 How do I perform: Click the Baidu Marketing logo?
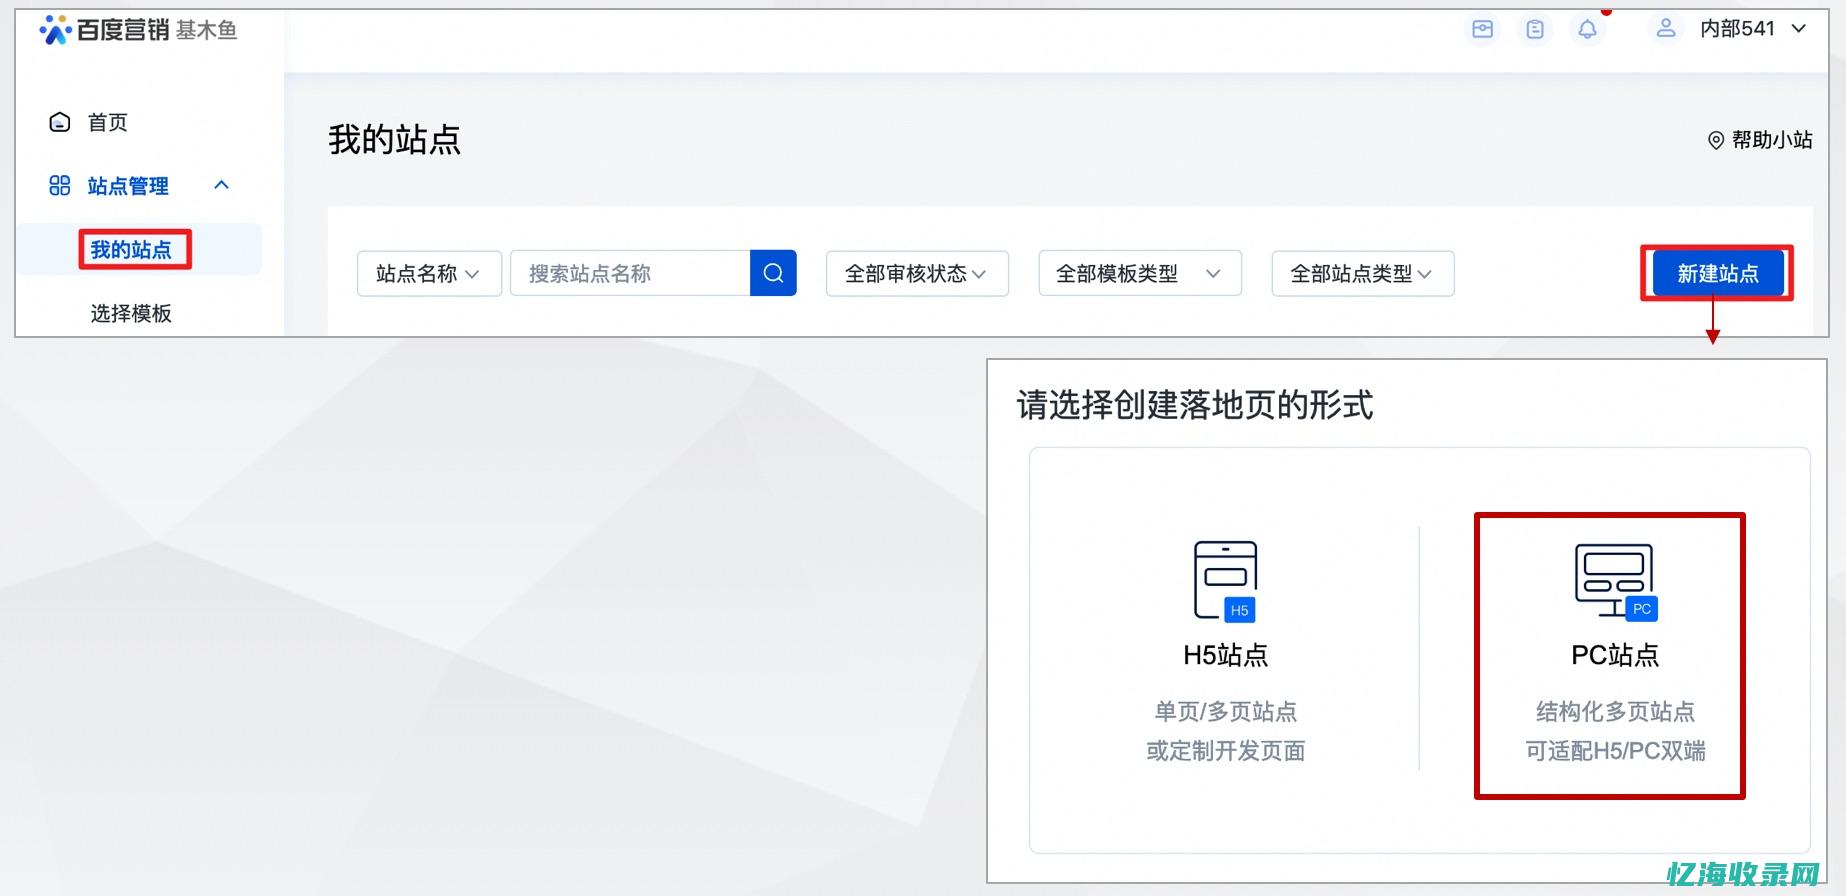(138, 30)
